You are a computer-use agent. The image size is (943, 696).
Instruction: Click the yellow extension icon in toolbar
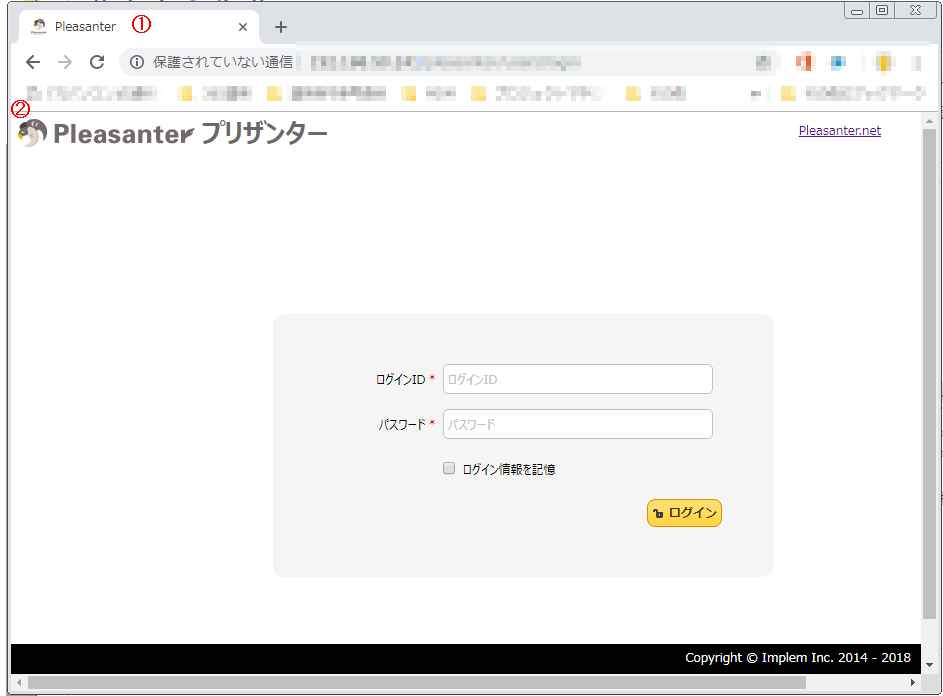tap(883, 63)
